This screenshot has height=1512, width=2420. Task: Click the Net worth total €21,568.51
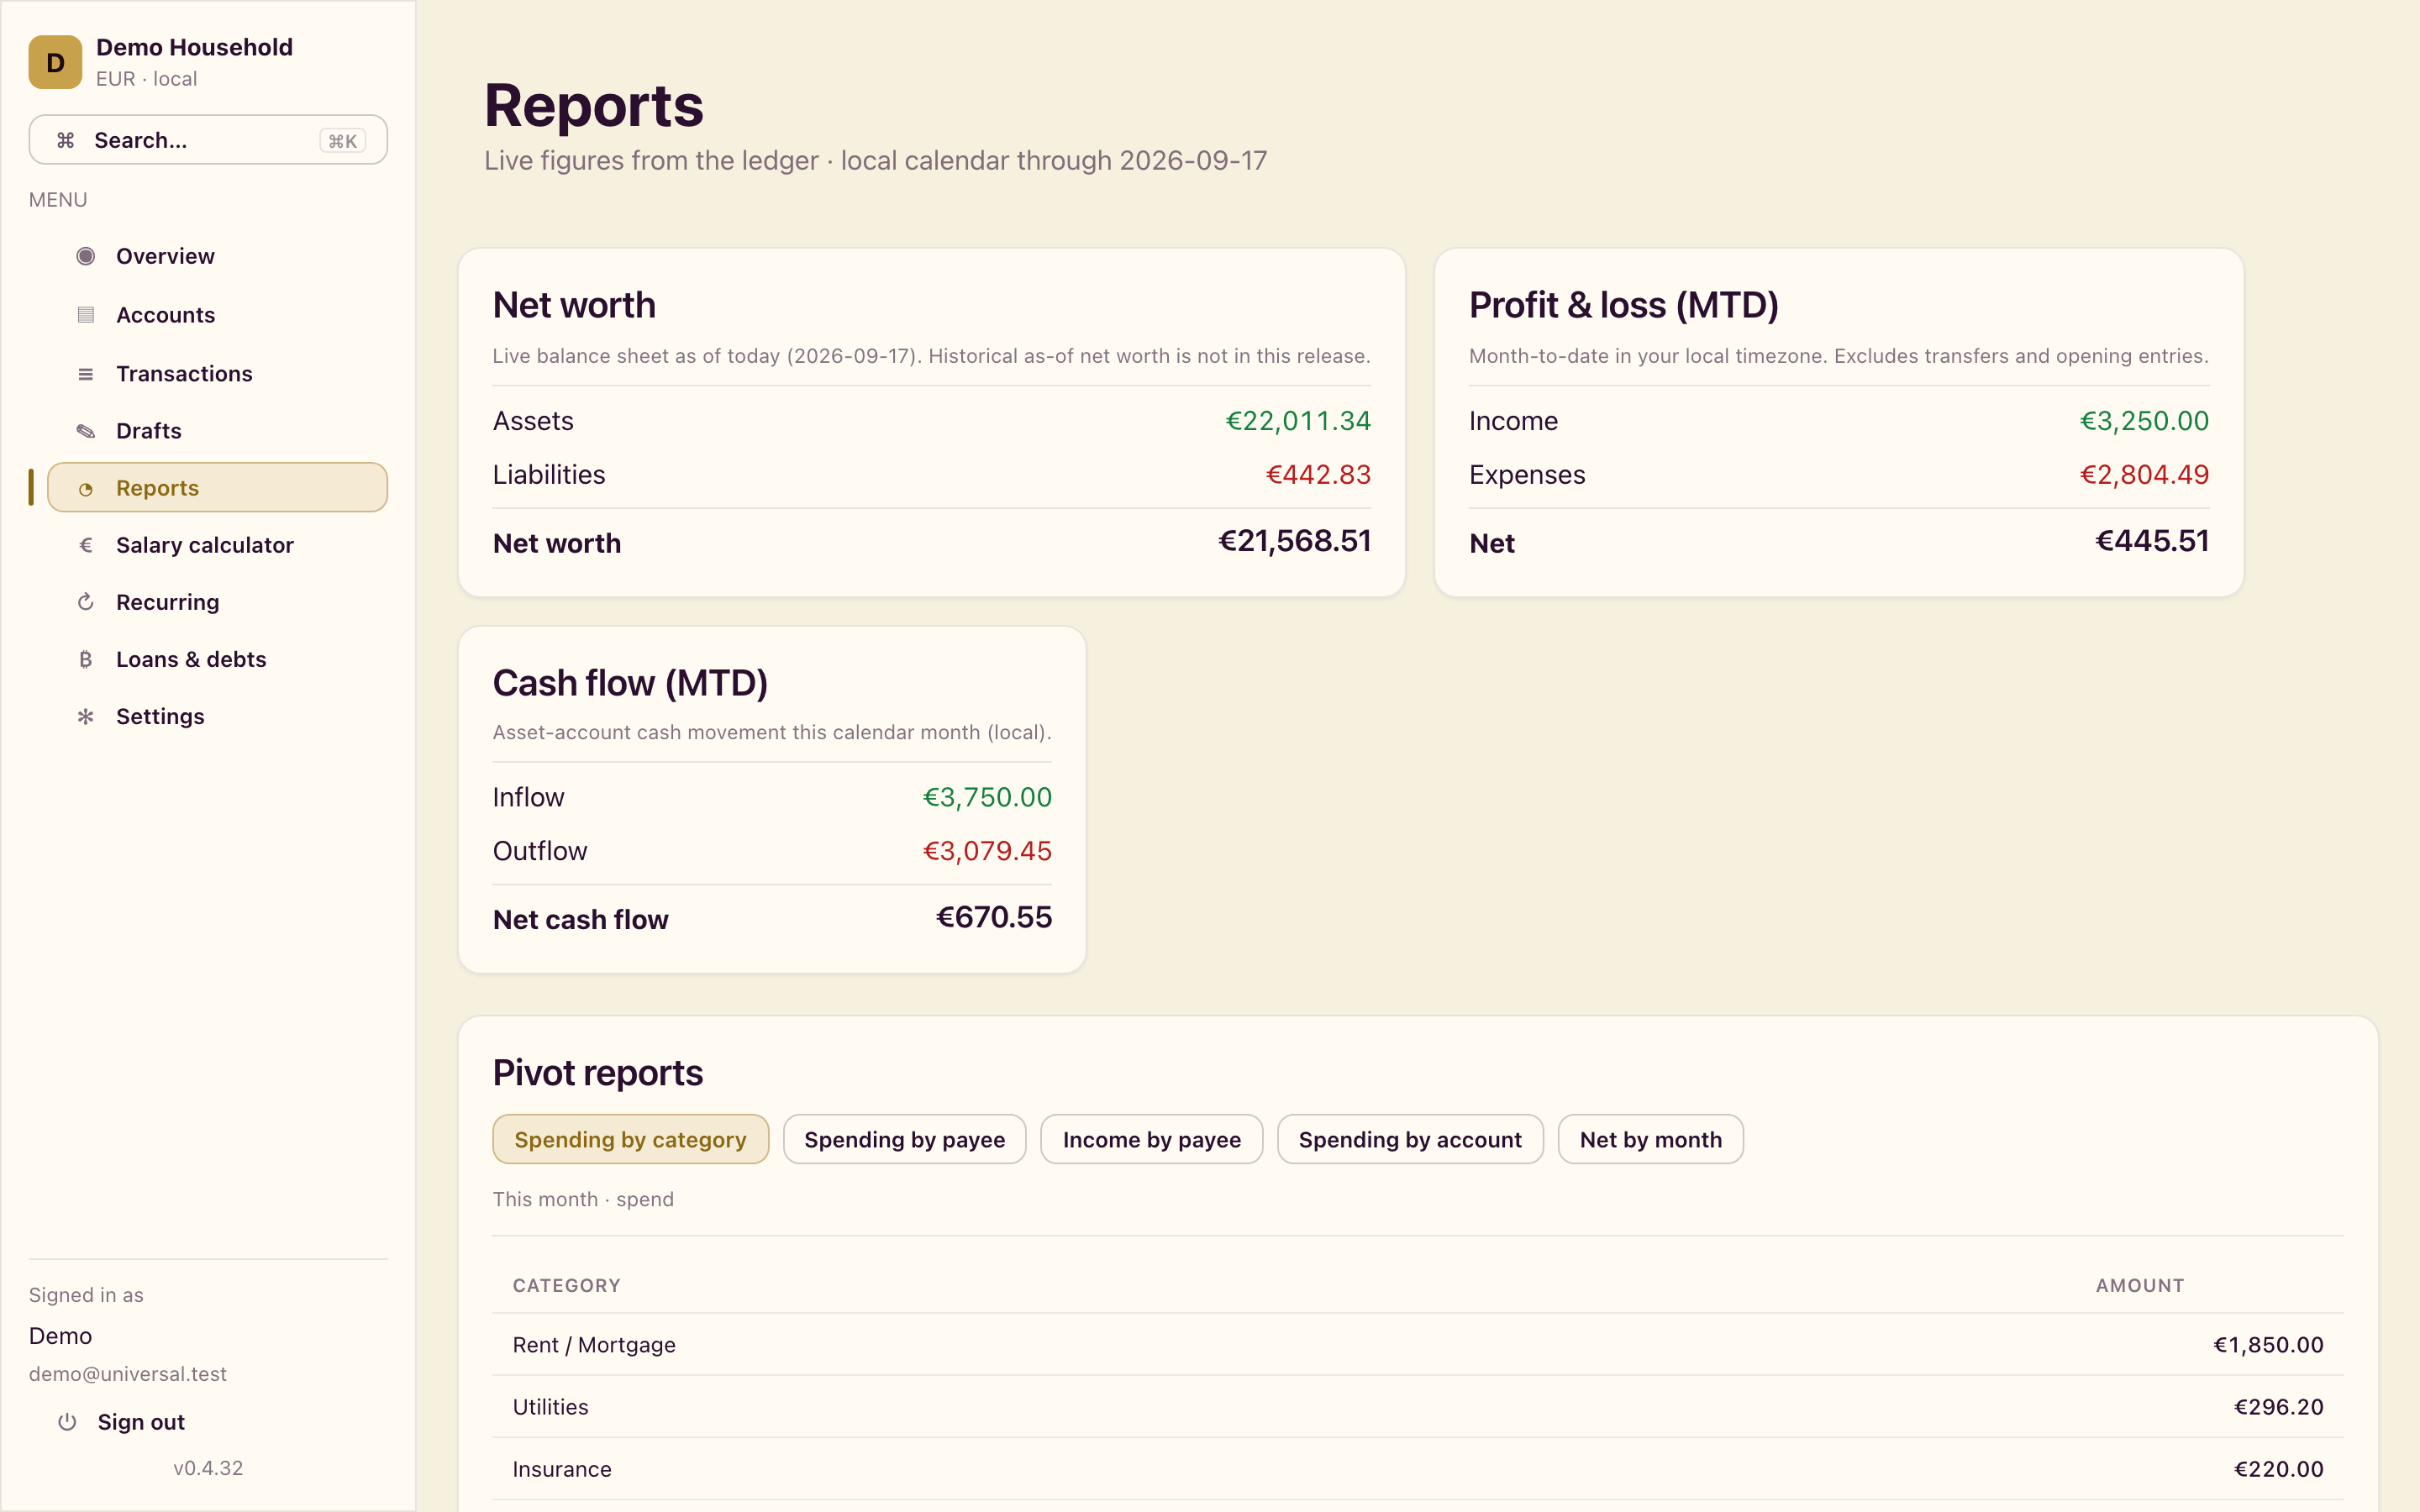[x=1294, y=541]
